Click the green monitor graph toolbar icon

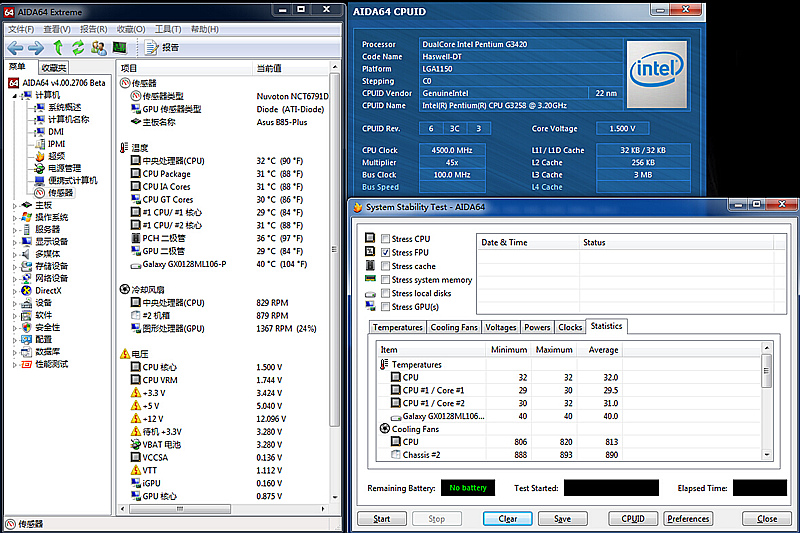click(x=119, y=47)
